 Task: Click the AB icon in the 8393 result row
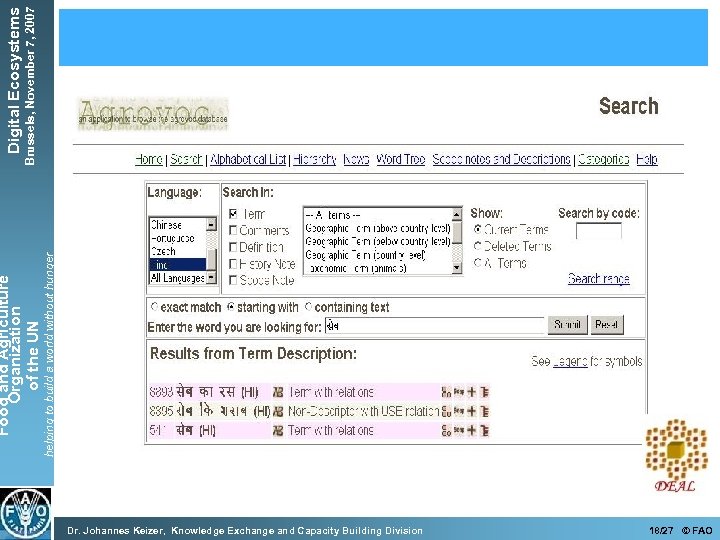click(x=278, y=392)
